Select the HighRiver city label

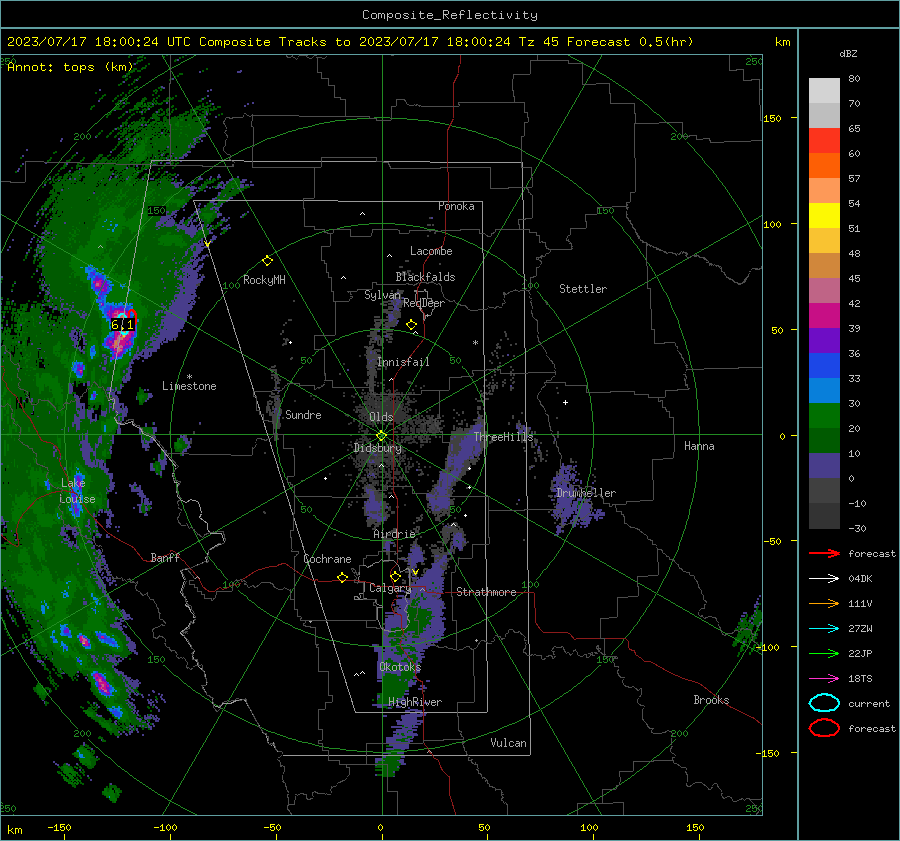415,702
